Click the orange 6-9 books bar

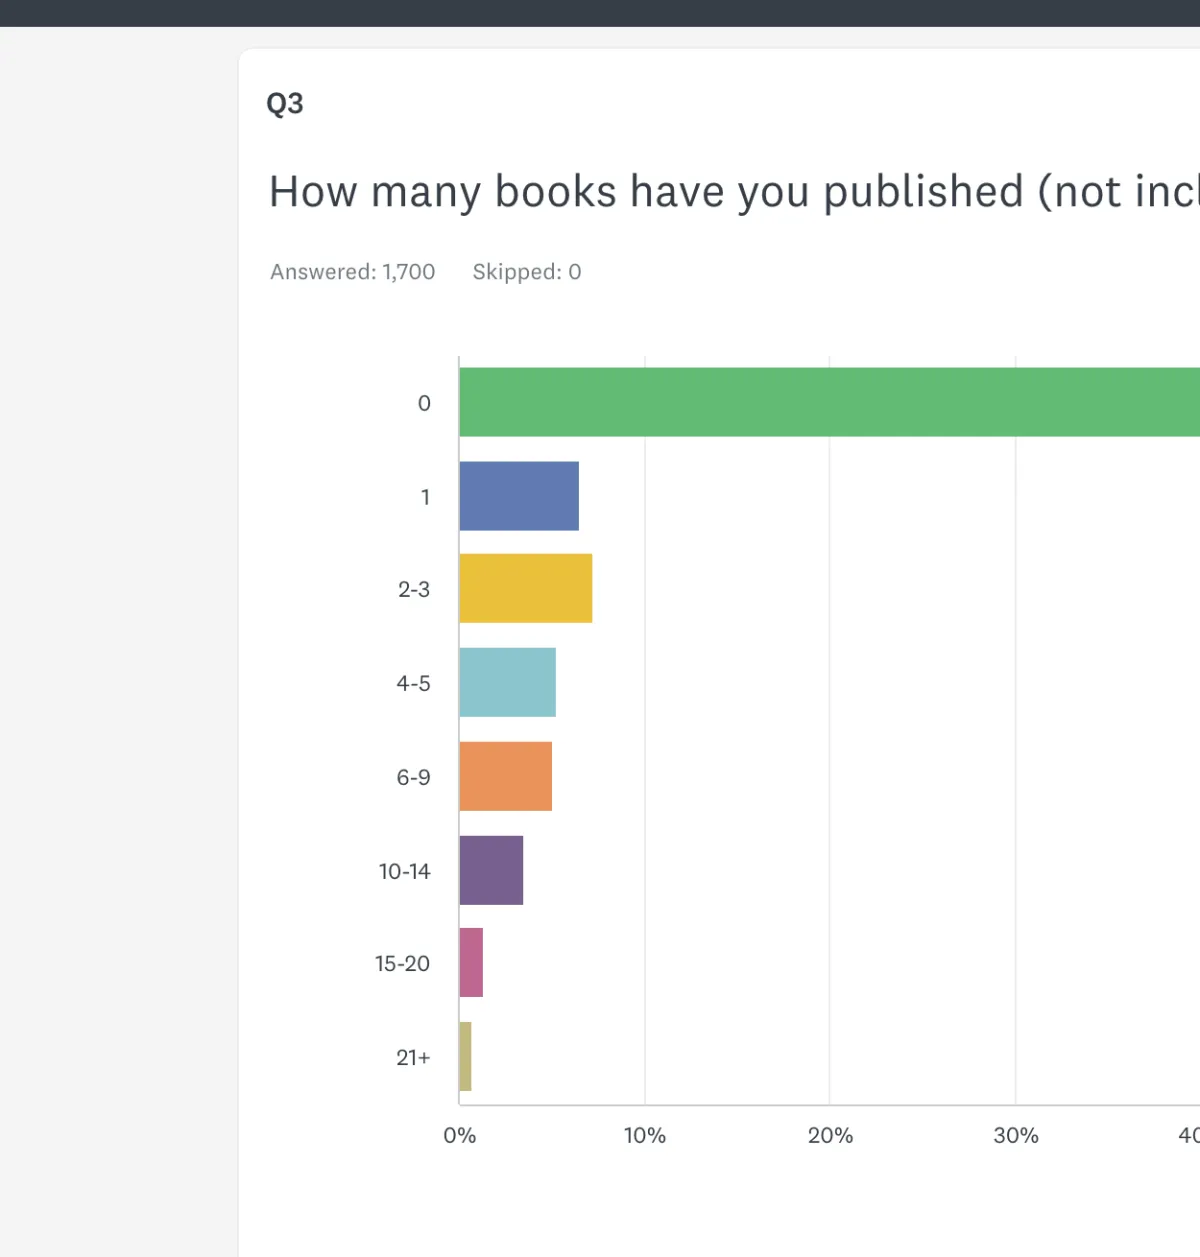tap(506, 776)
